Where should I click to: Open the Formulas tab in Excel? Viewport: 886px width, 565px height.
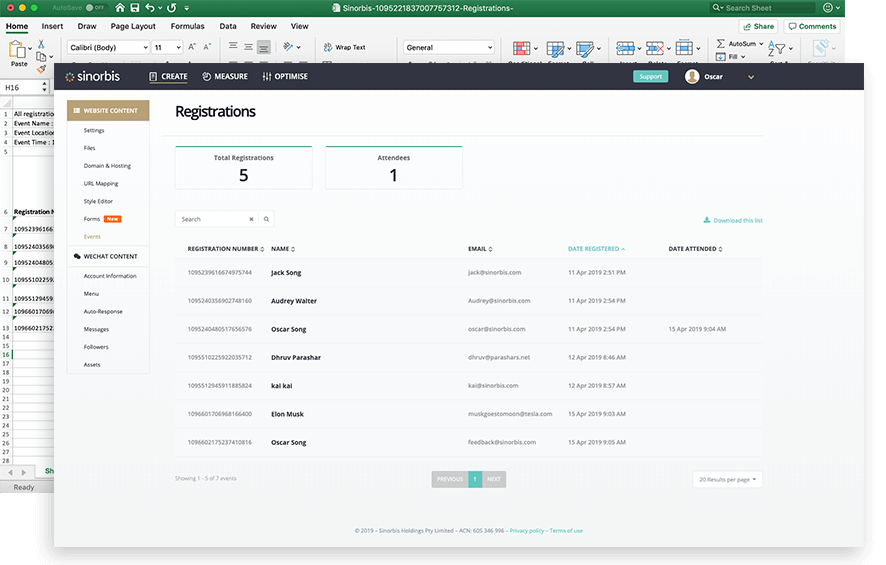[188, 26]
